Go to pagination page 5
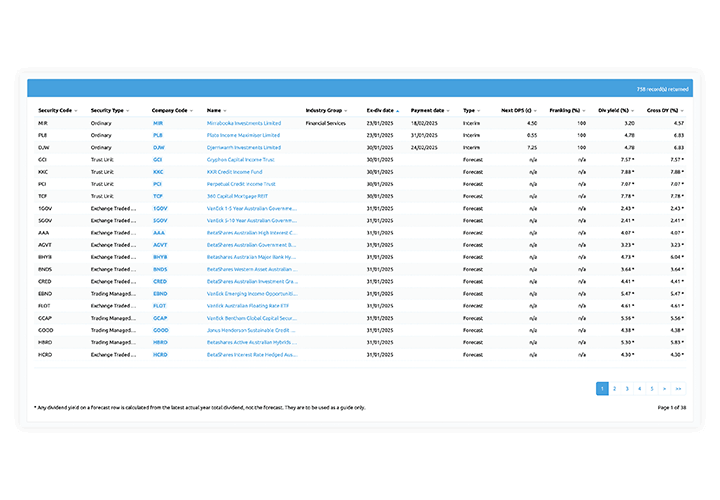This screenshot has width=720, height=500. click(x=652, y=389)
